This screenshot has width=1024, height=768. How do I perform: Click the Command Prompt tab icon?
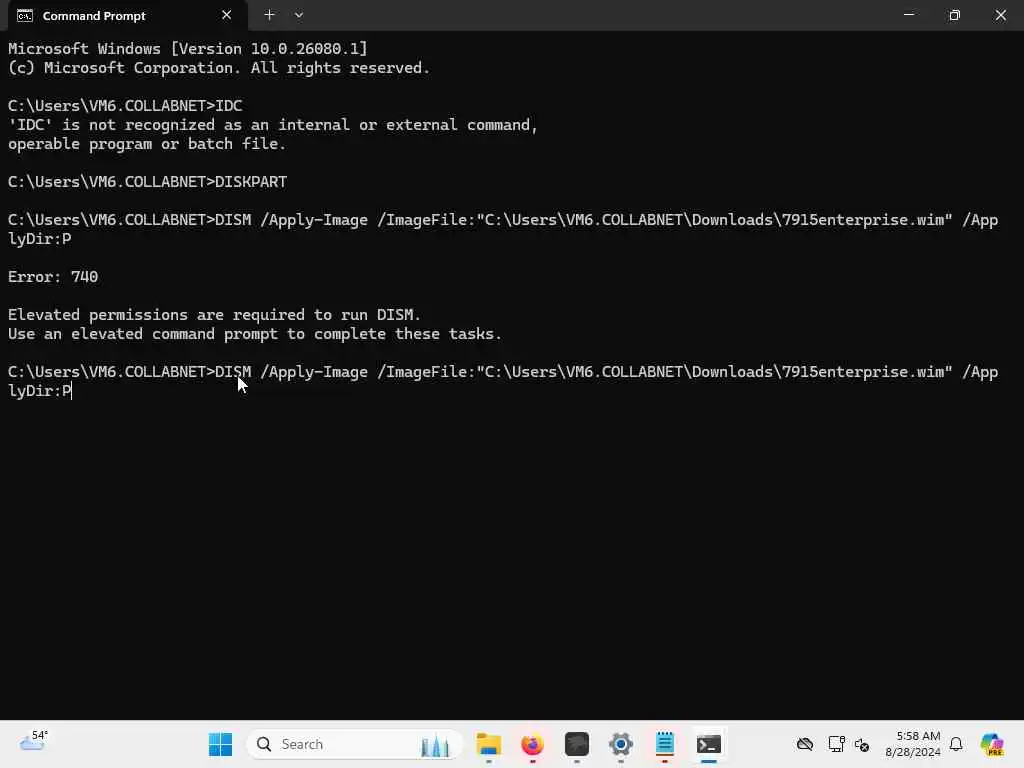point(25,16)
